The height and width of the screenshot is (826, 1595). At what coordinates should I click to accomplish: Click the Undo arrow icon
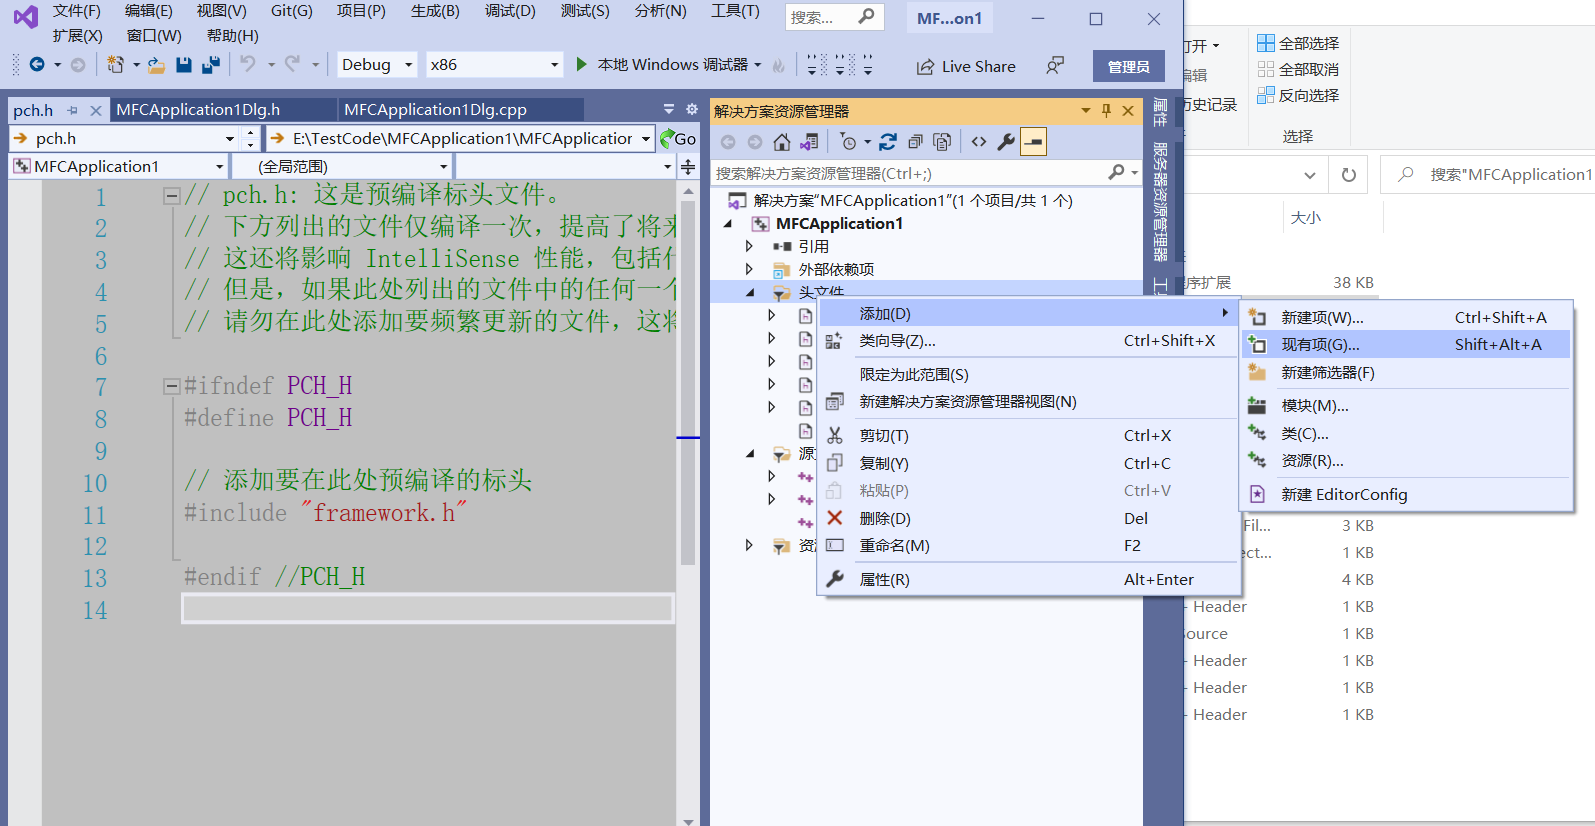[x=248, y=65]
